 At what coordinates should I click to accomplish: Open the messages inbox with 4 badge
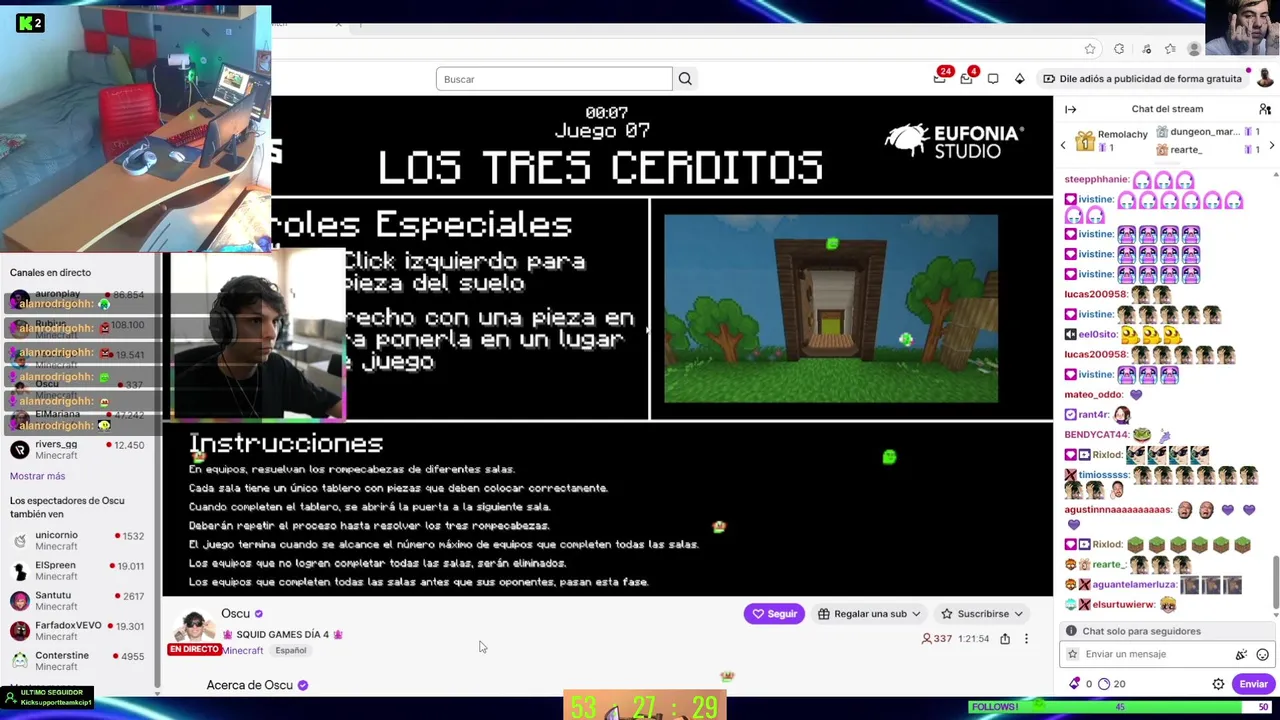point(967,78)
